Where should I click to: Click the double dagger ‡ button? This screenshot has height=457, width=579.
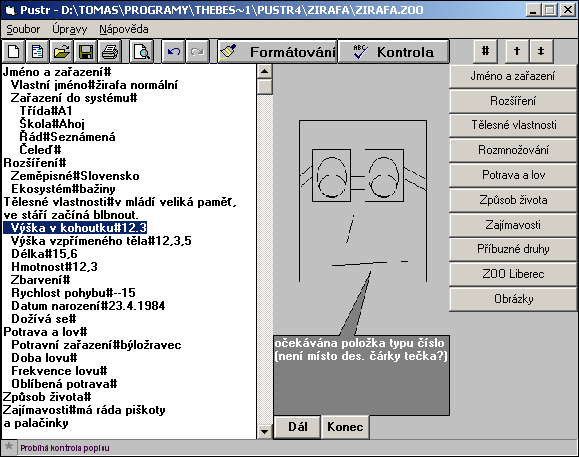pyautogui.click(x=541, y=51)
